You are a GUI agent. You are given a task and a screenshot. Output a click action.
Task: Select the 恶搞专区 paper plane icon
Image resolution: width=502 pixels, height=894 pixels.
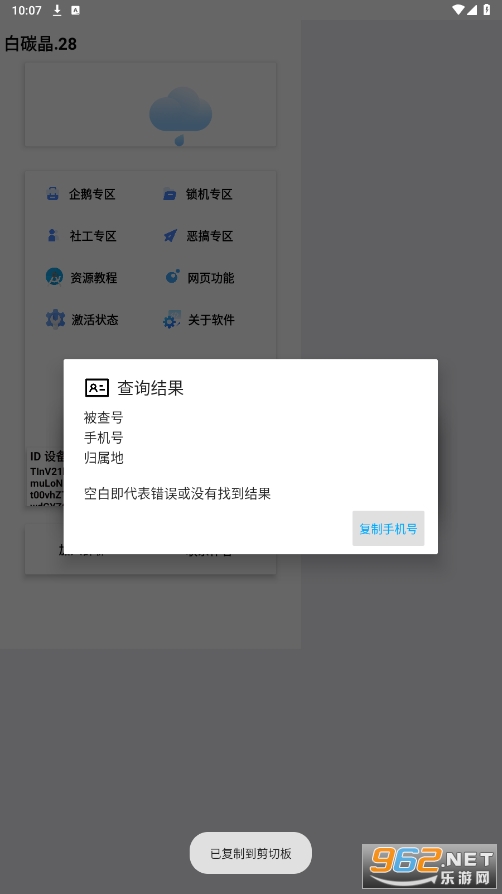(170, 235)
